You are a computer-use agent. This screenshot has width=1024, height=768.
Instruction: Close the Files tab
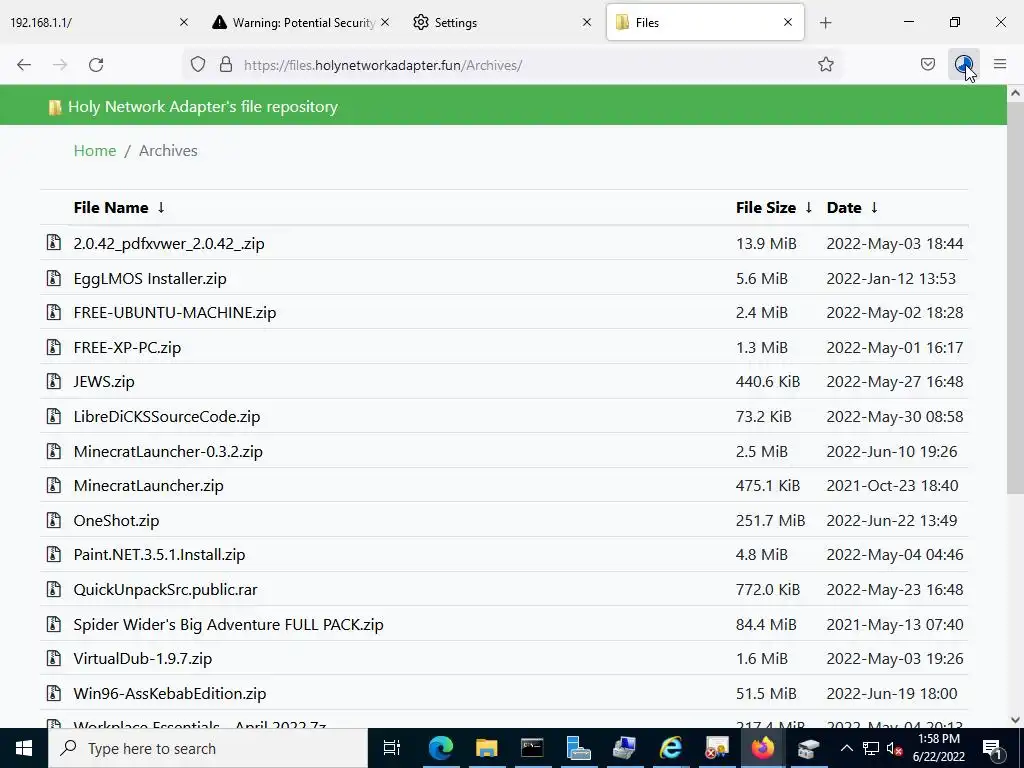click(788, 22)
